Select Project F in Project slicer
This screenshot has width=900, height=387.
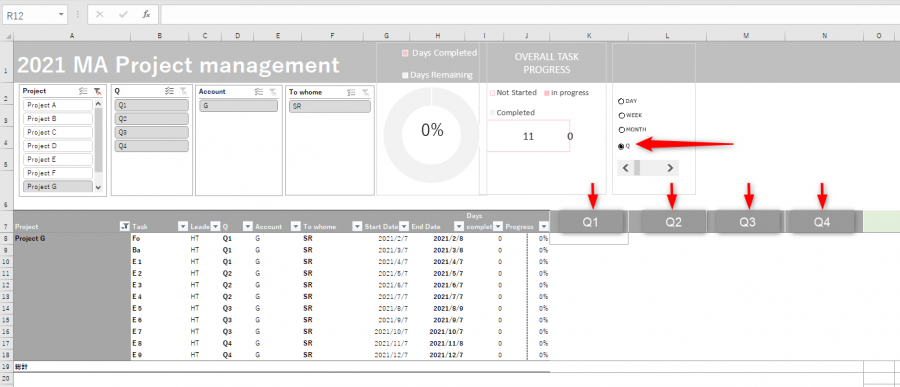[x=58, y=173]
